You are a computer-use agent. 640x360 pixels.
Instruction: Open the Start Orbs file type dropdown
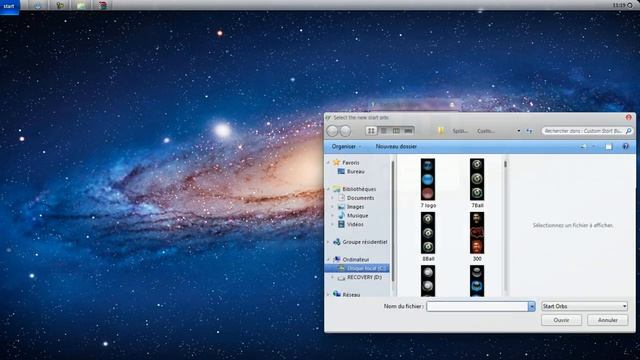point(584,306)
